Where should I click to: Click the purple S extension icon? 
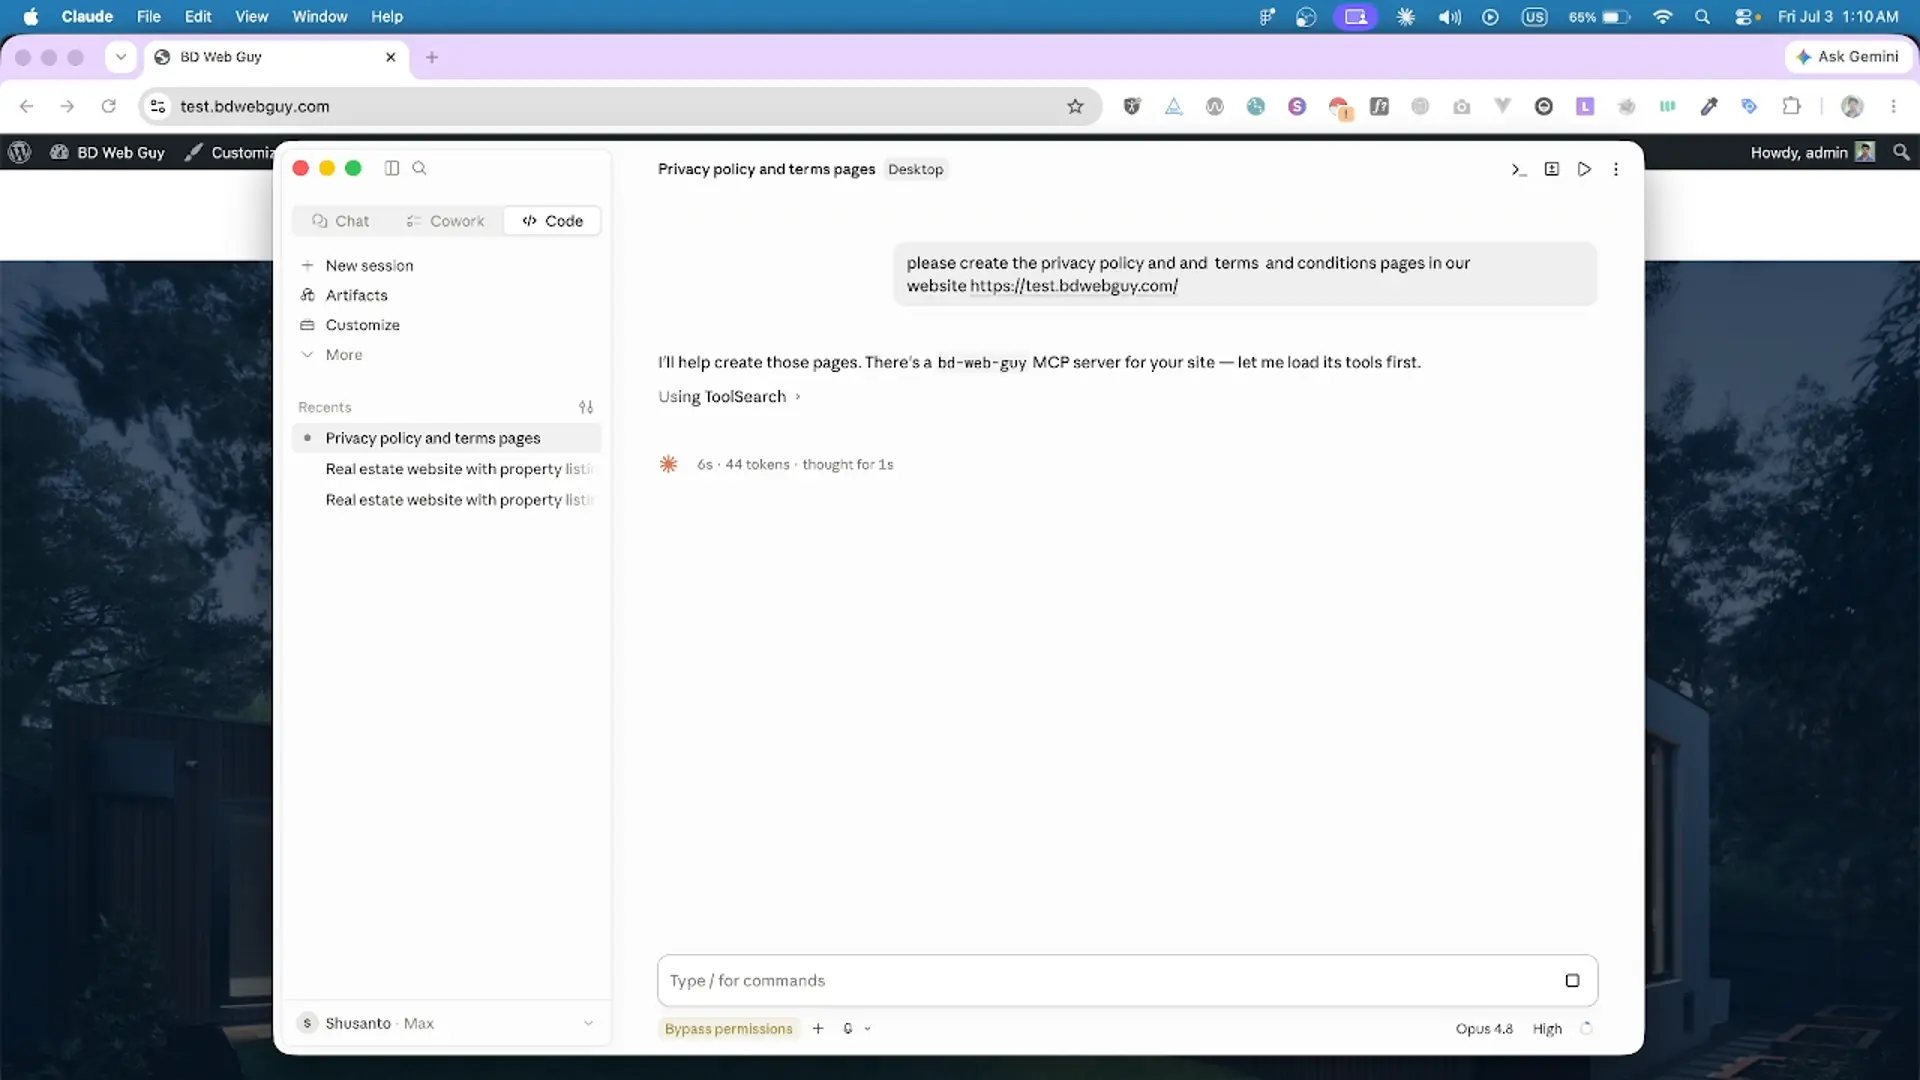coord(1297,106)
